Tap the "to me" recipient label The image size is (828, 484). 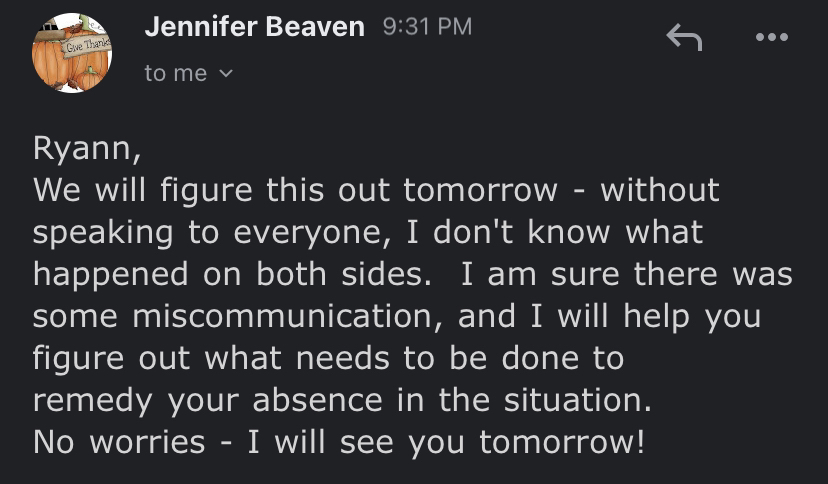(176, 73)
